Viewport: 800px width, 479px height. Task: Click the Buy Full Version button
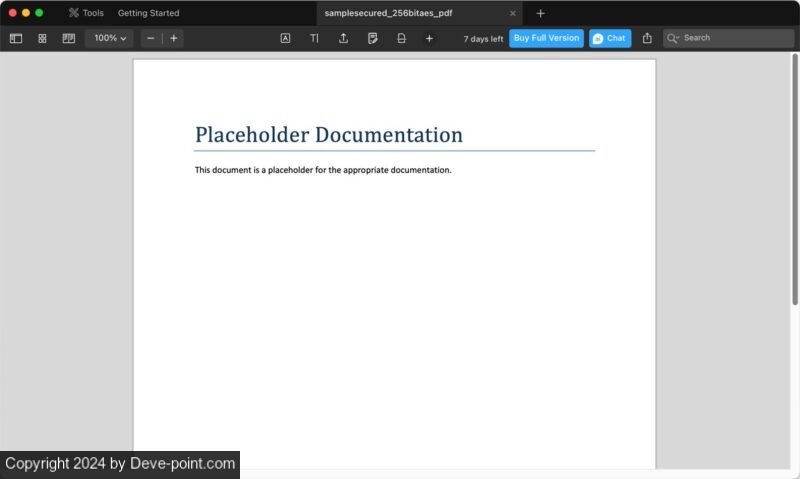(546, 38)
